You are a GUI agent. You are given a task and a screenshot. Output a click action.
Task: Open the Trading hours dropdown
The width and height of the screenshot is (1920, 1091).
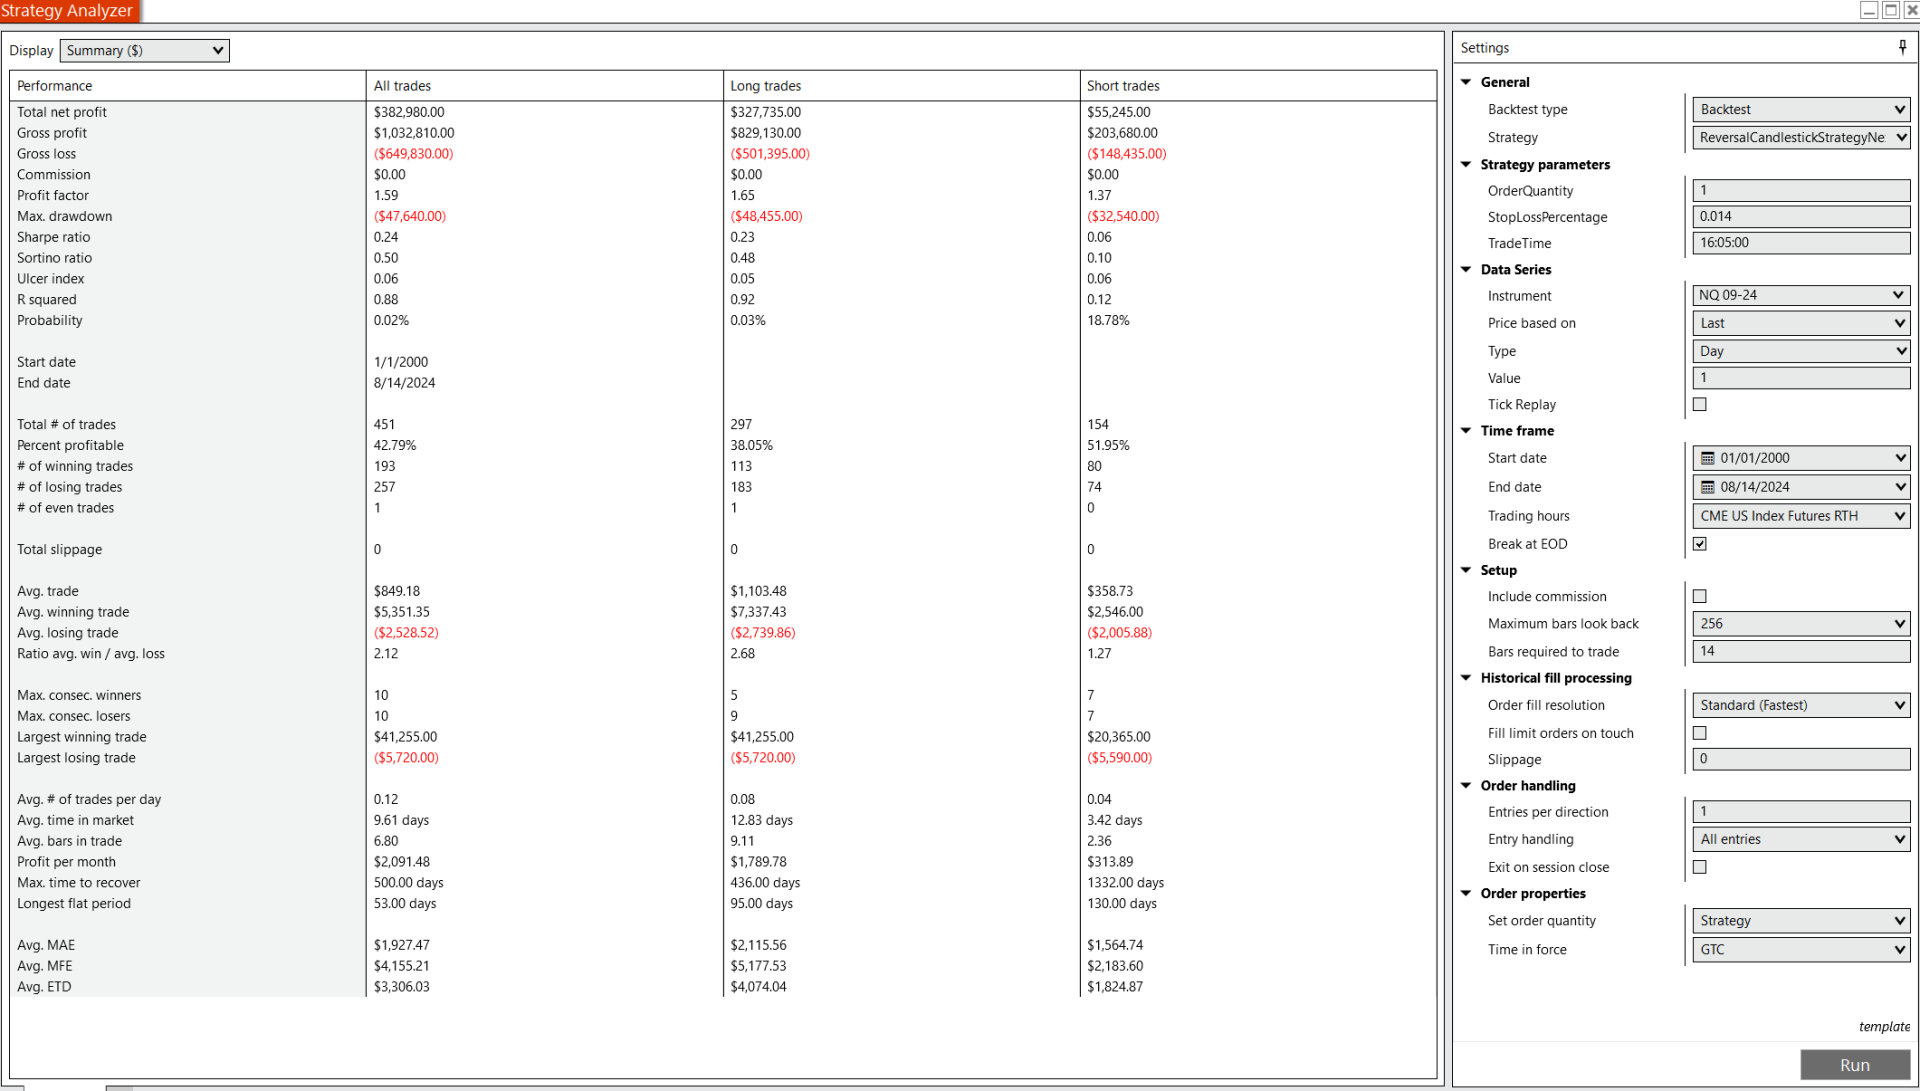coord(1800,516)
